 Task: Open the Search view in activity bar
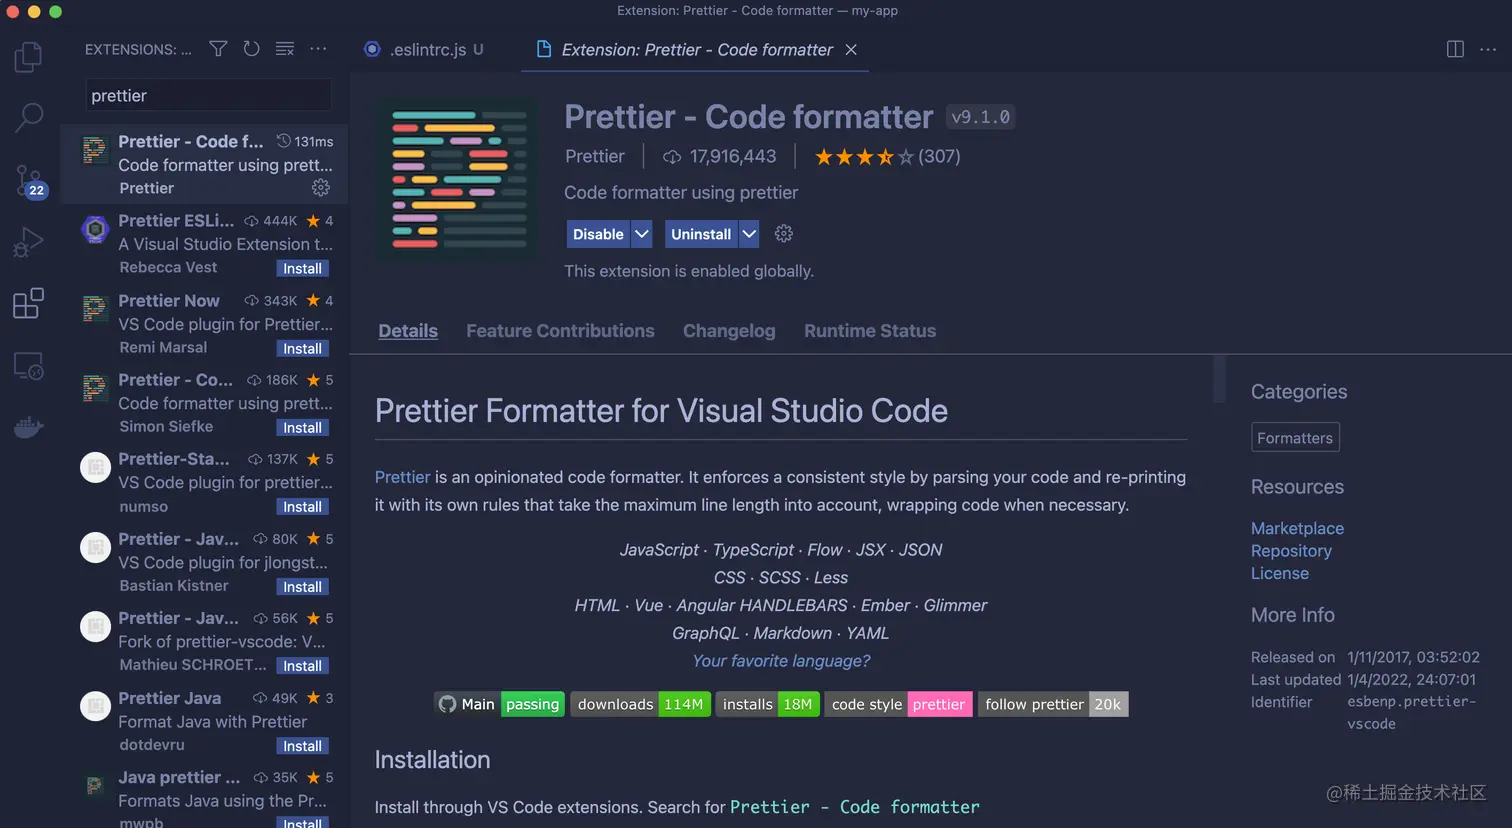click(x=29, y=118)
